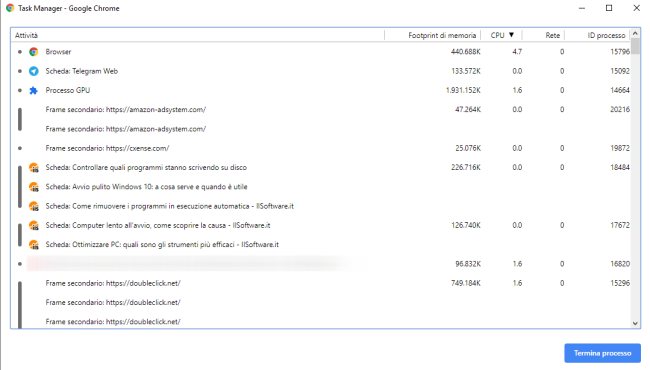The width and height of the screenshot is (650, 370).
Task: Sort by the CPU column arrow
Action: pyautogui.click(x=511, y=35)
